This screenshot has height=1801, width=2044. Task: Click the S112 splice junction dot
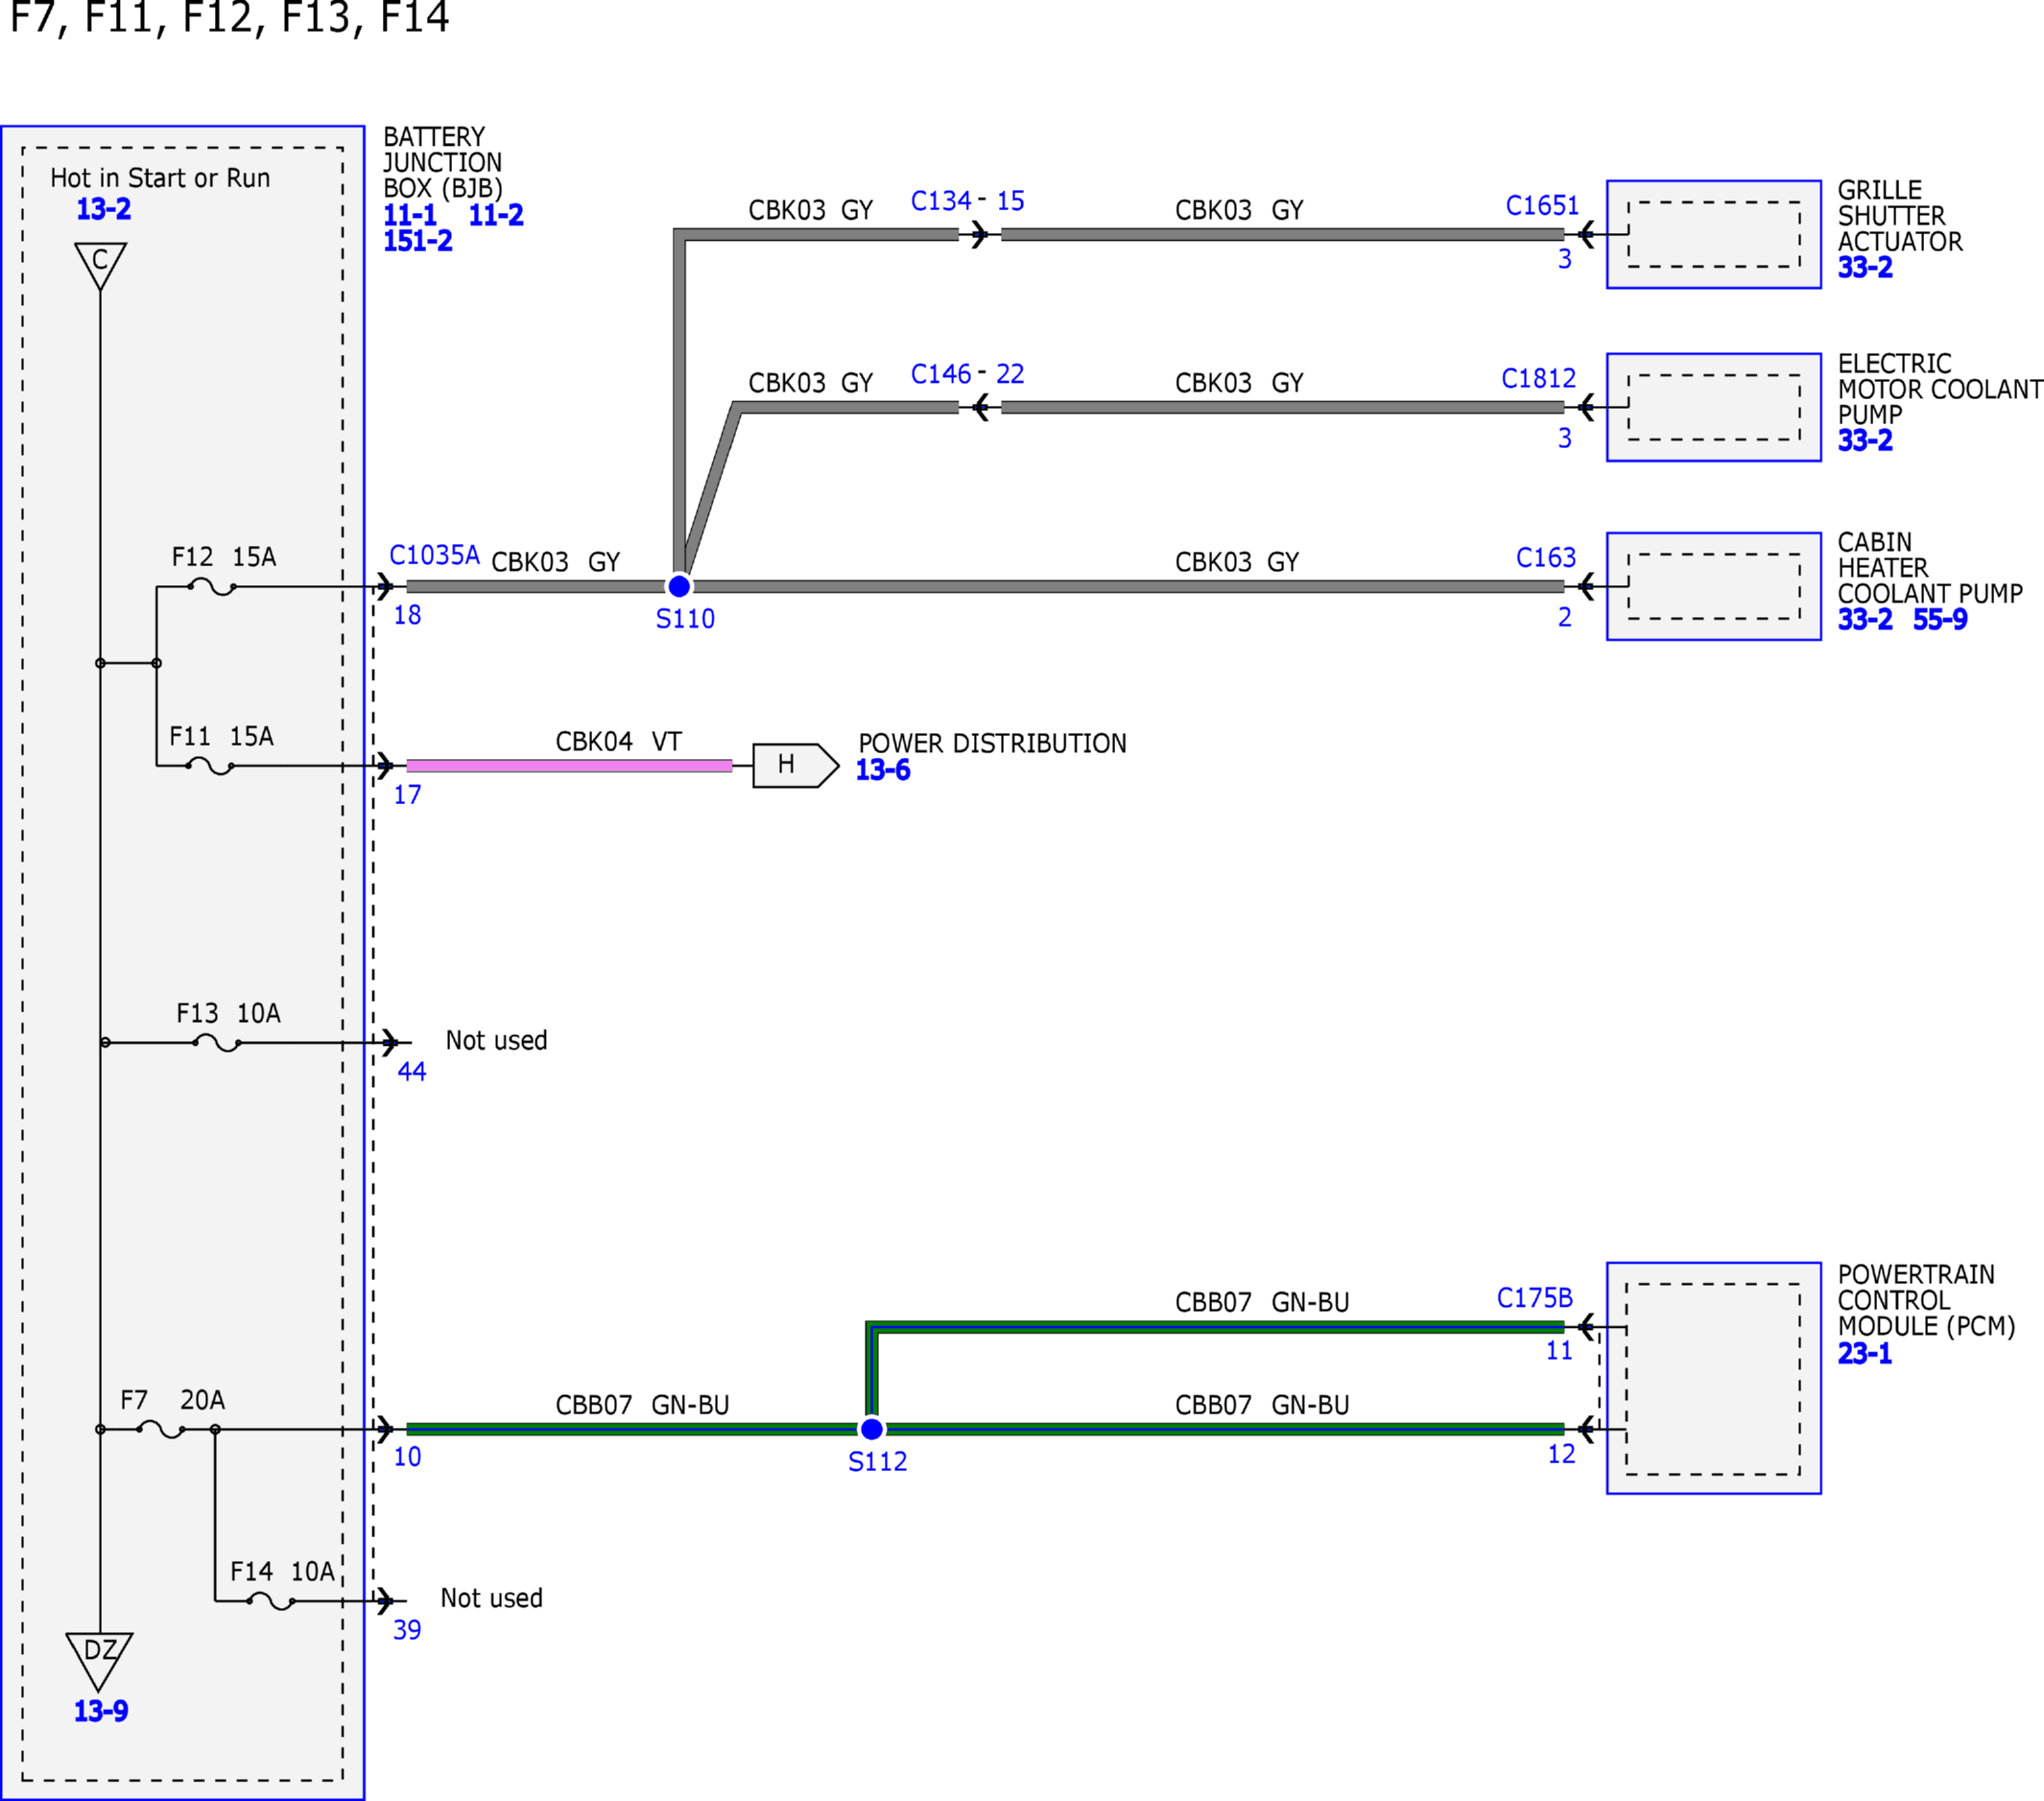[872, 1429]
